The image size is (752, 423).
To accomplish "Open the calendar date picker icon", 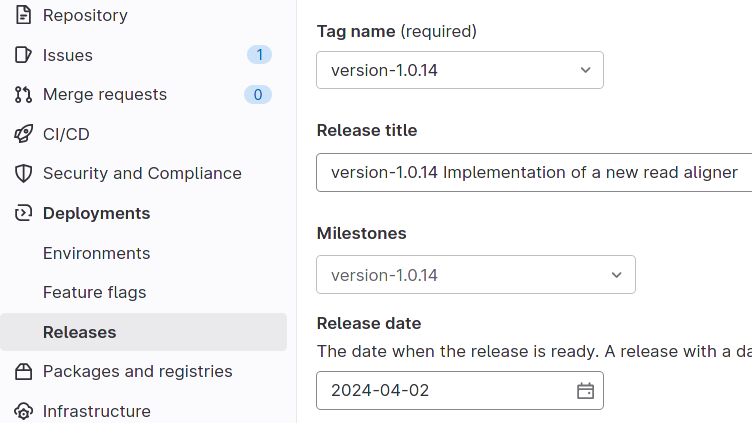I will 585,390.
